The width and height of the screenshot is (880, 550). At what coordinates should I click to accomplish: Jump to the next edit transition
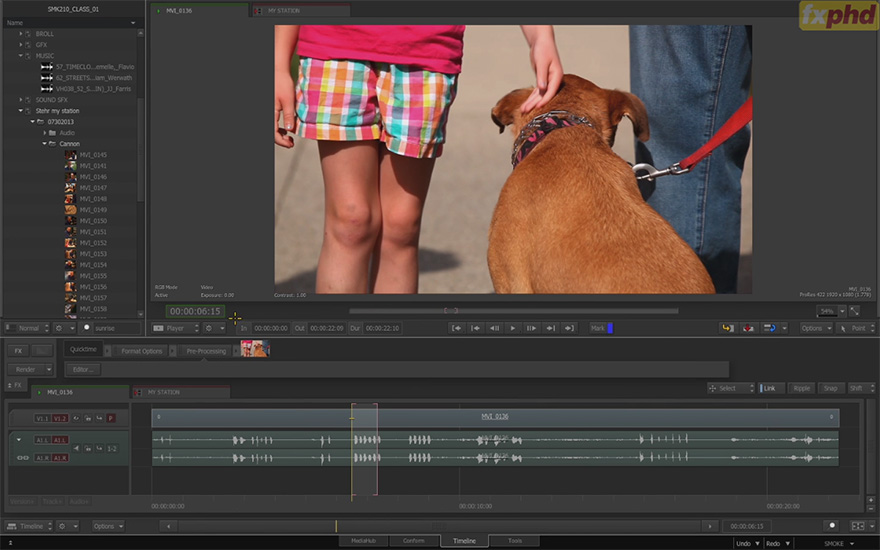(x=551, y=328)
